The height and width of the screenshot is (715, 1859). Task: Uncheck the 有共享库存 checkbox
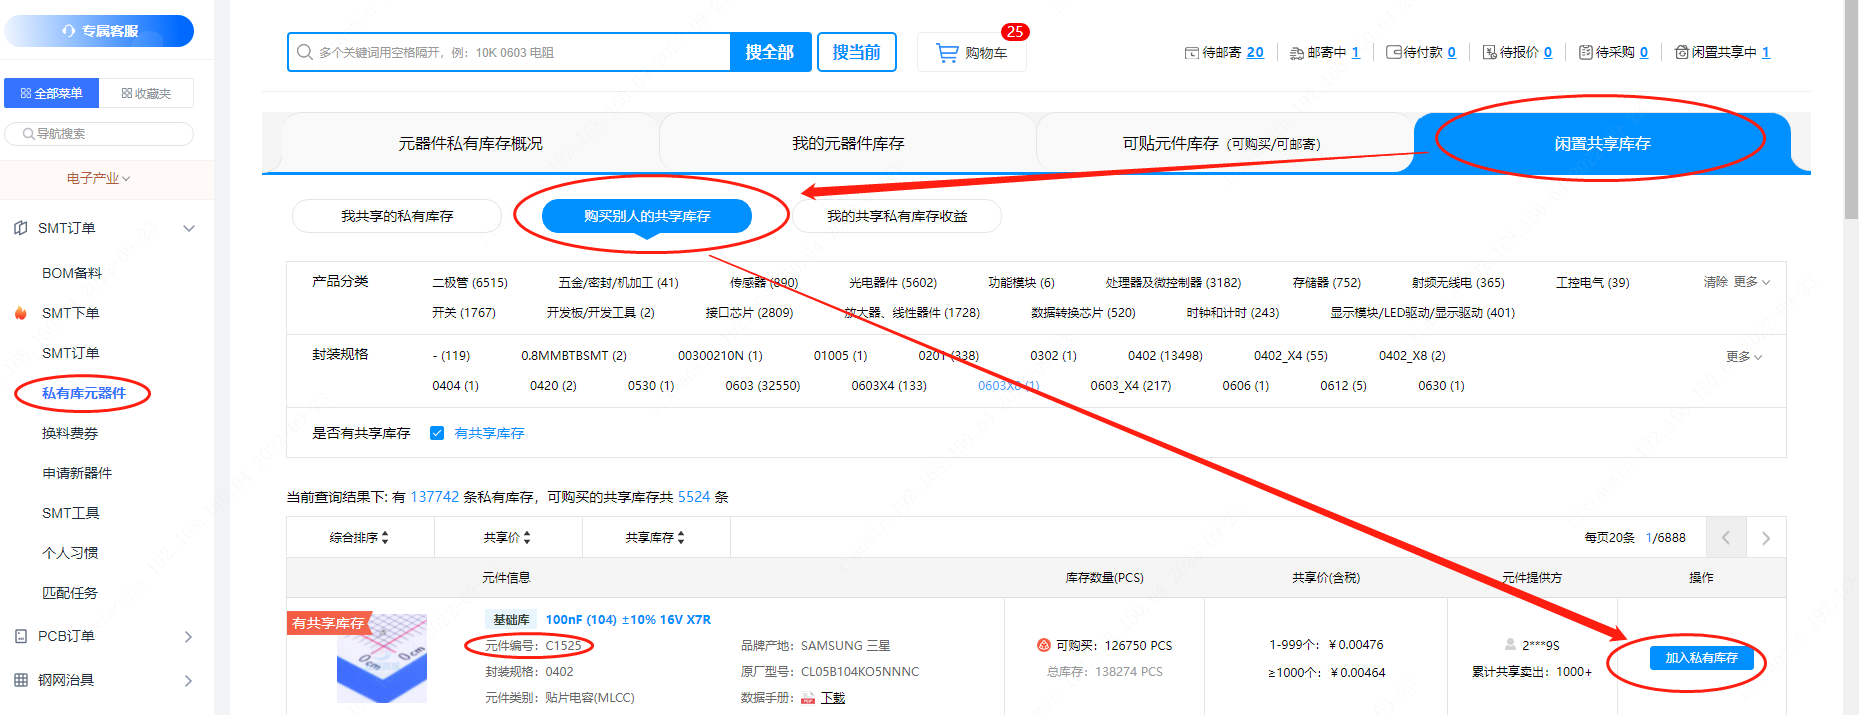point(437,433)
